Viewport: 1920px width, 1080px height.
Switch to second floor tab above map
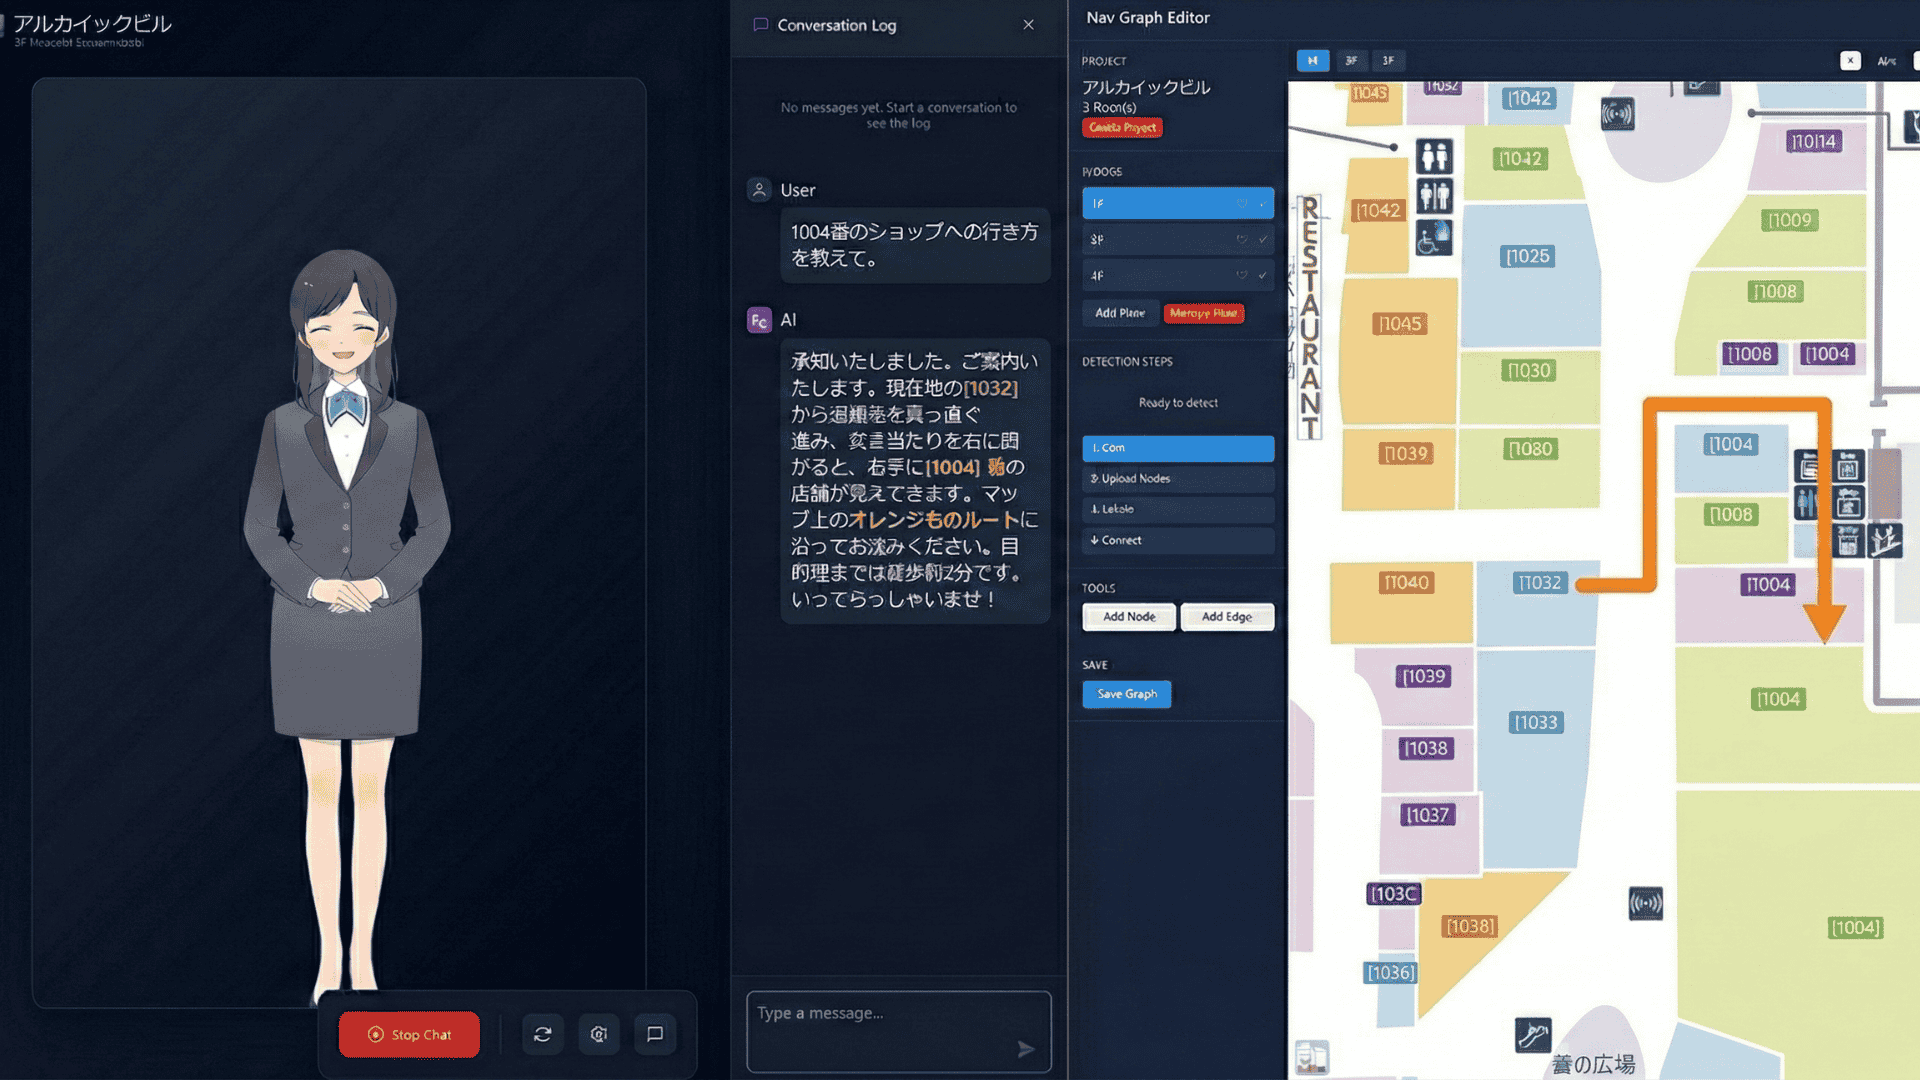pyautogui.click(x=1351, y=60)
